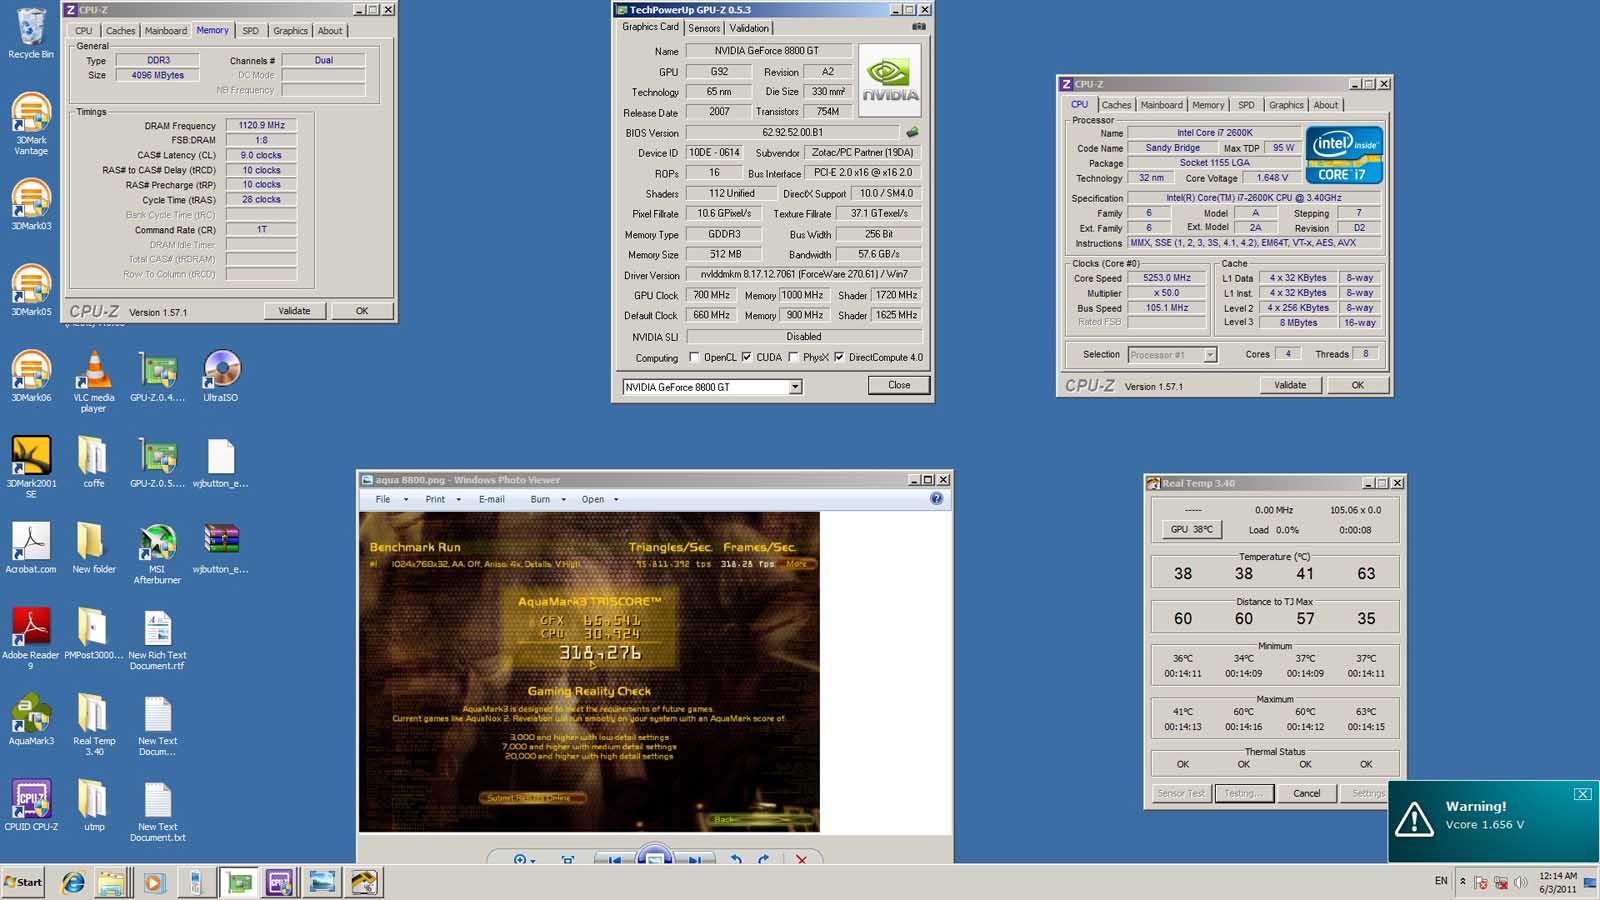Select the Adobe Reader 9 desktop icon
The width and height of the screenshot is (1600, 900).
click(x=31, y=639)
